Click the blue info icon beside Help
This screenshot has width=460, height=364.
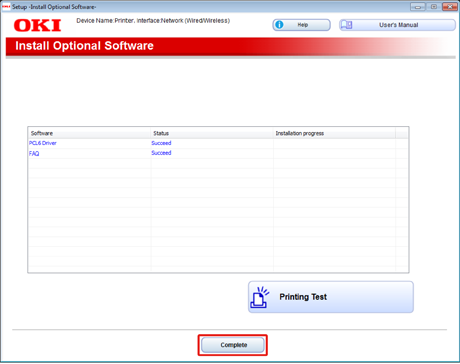tap(279, 25)
